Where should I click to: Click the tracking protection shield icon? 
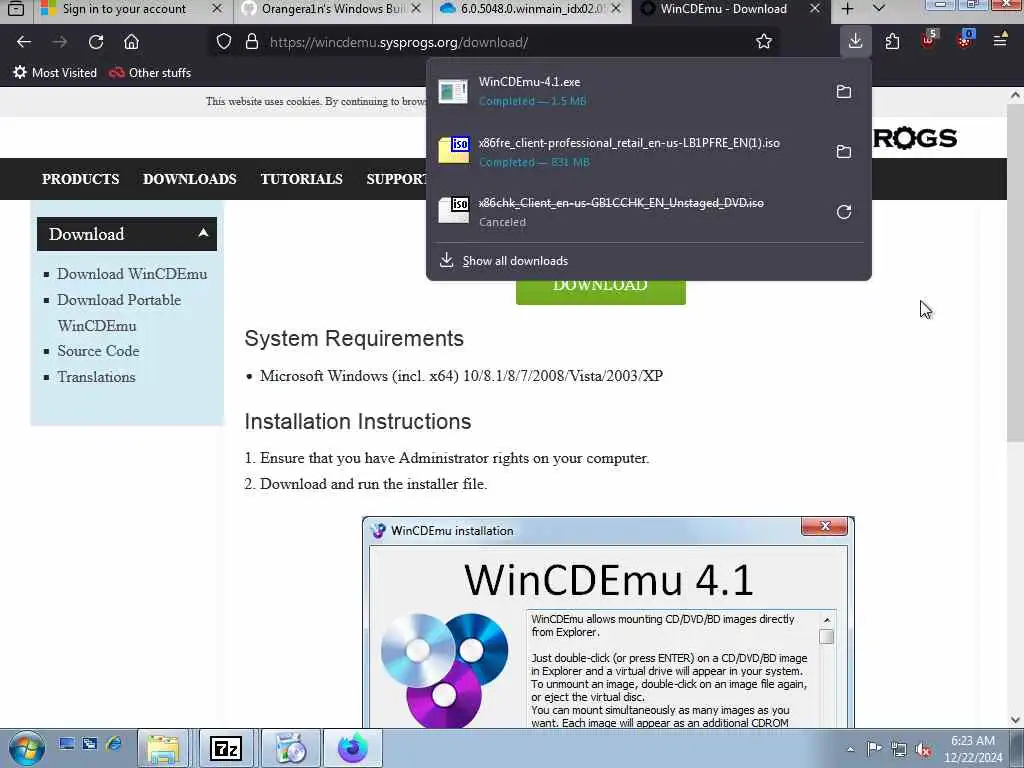[x=224, y=42]
